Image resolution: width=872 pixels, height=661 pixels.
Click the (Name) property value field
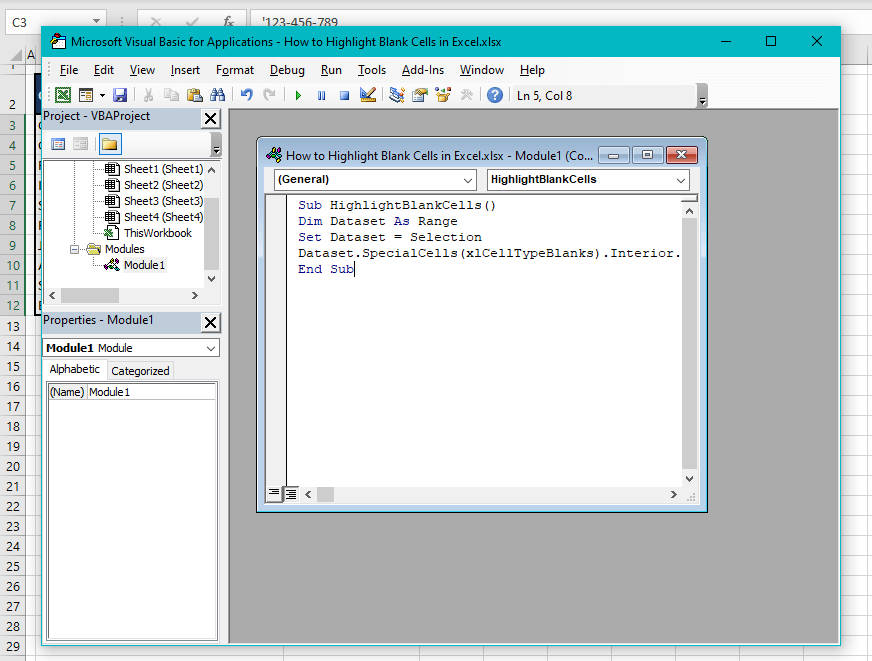click(151, 393)
